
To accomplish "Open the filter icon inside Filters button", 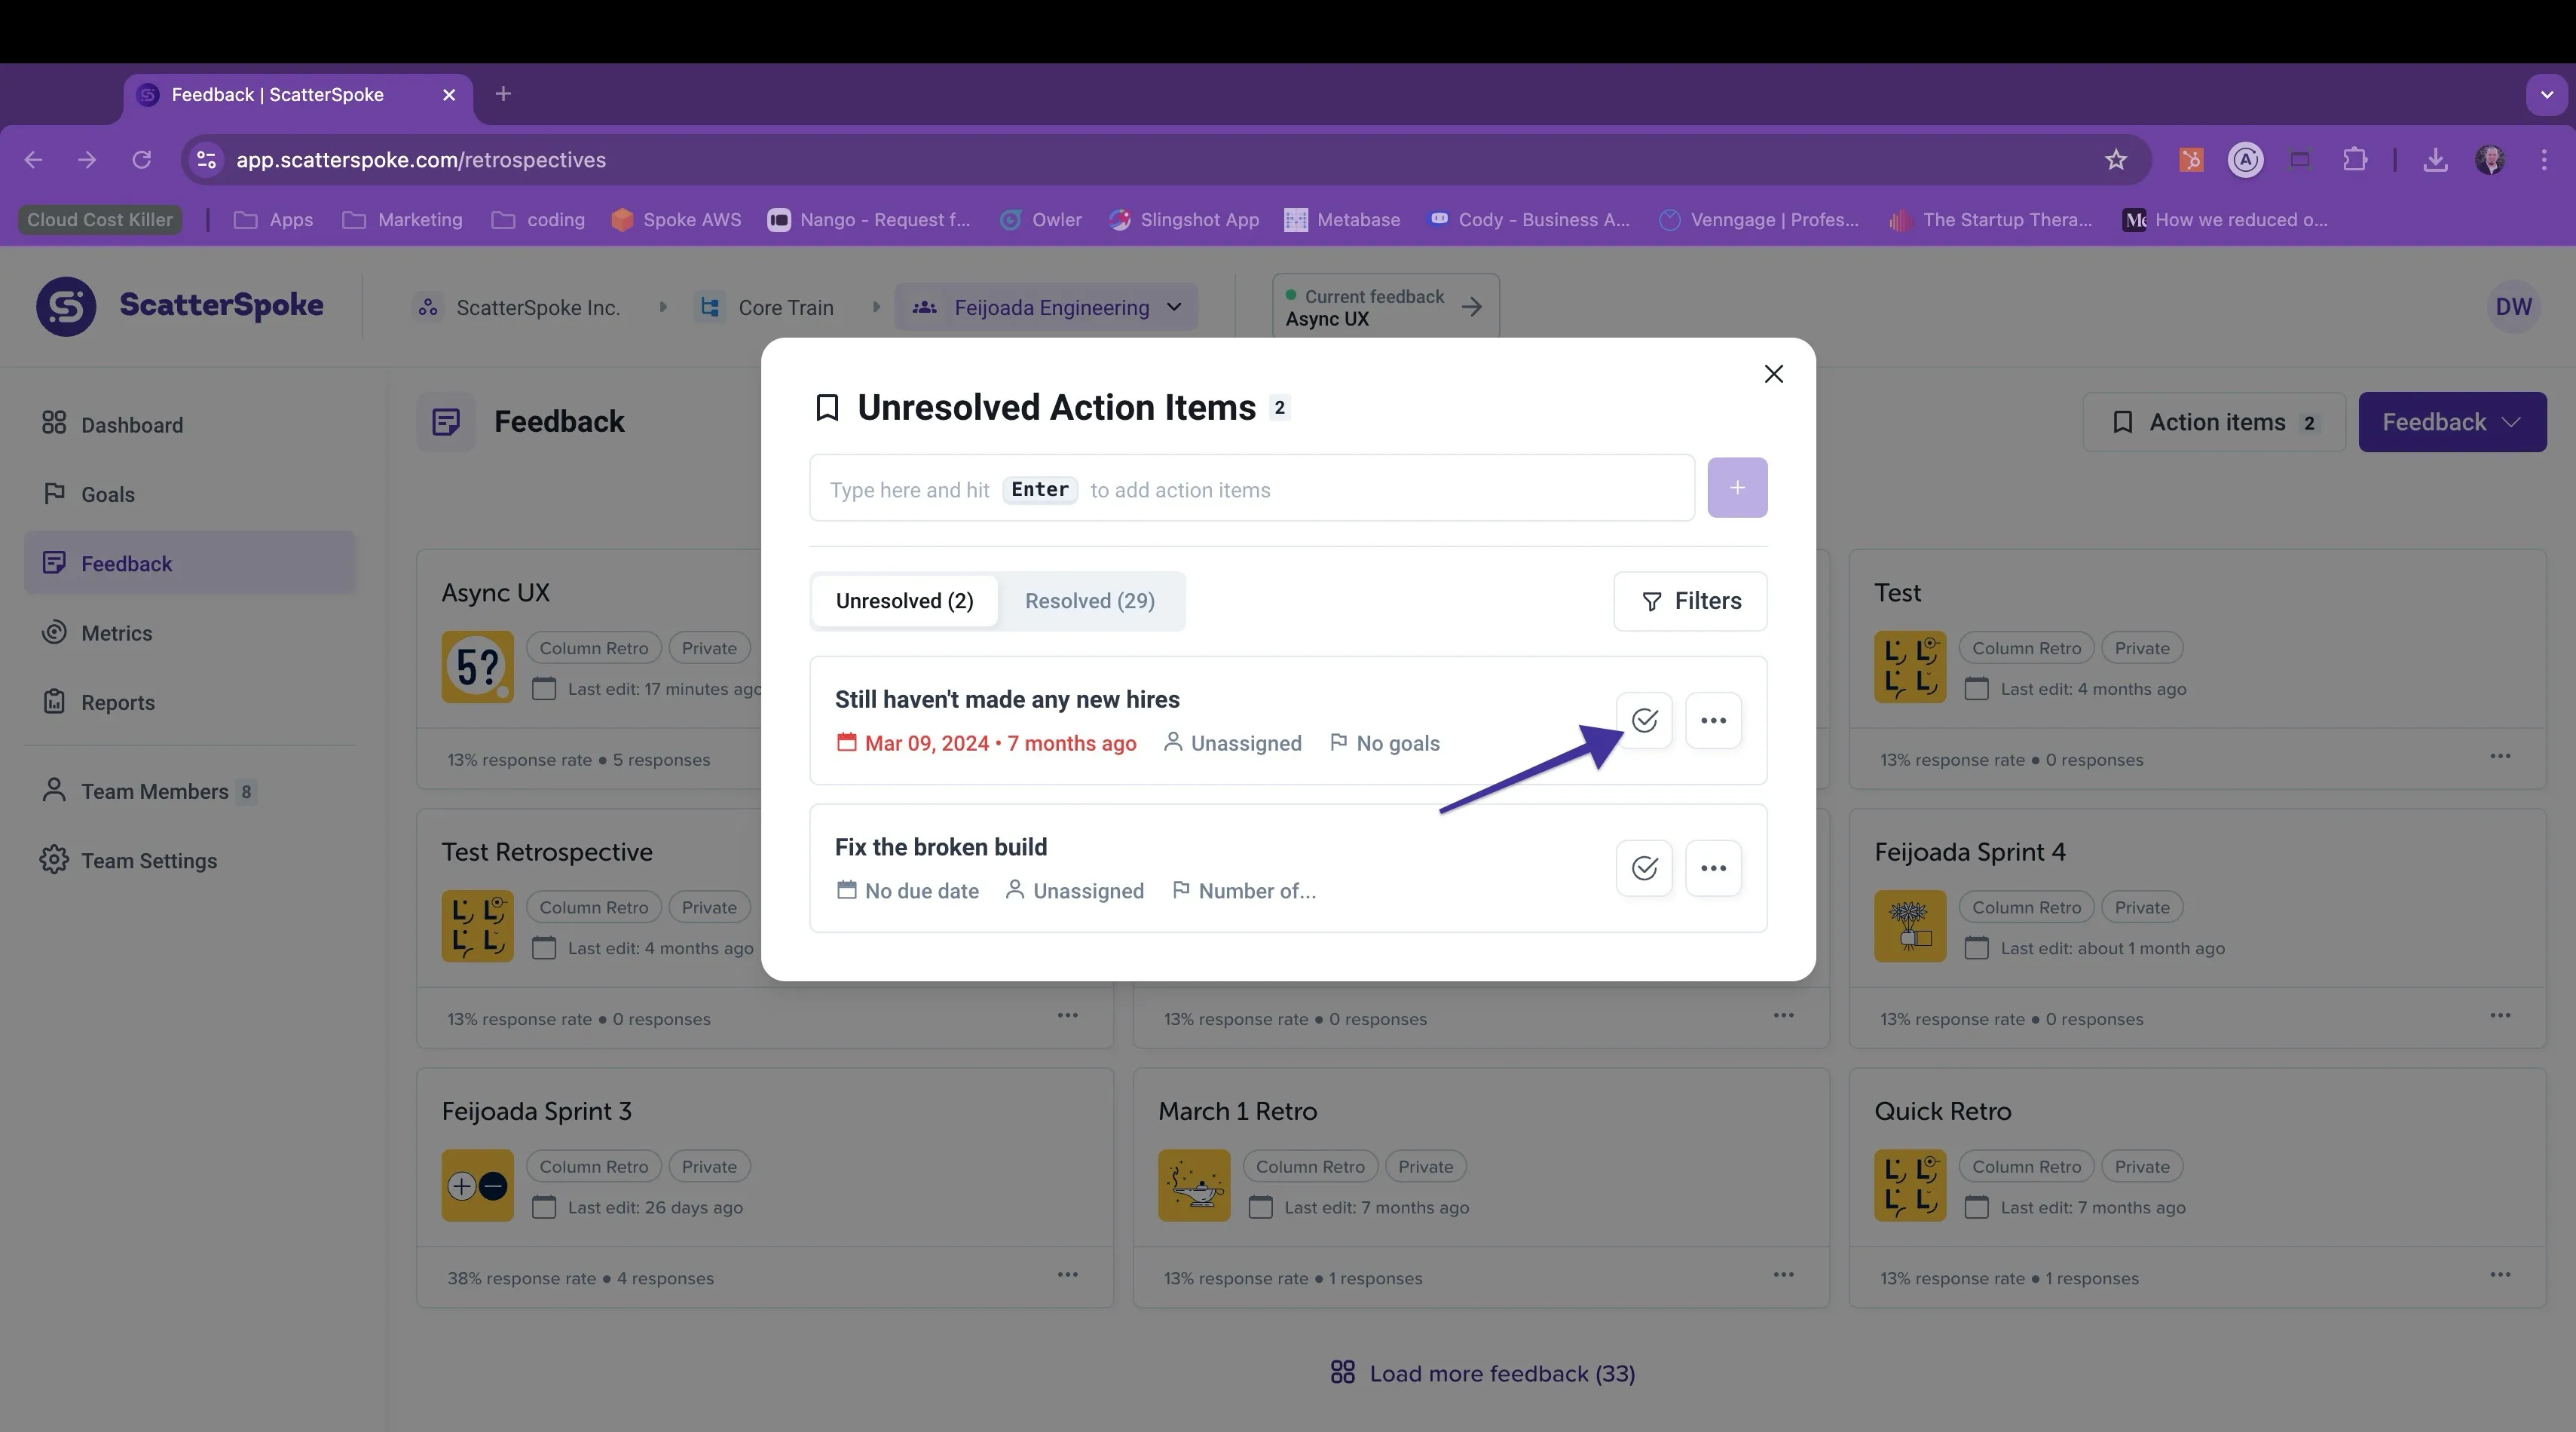I will click(x=1650, y=601).
